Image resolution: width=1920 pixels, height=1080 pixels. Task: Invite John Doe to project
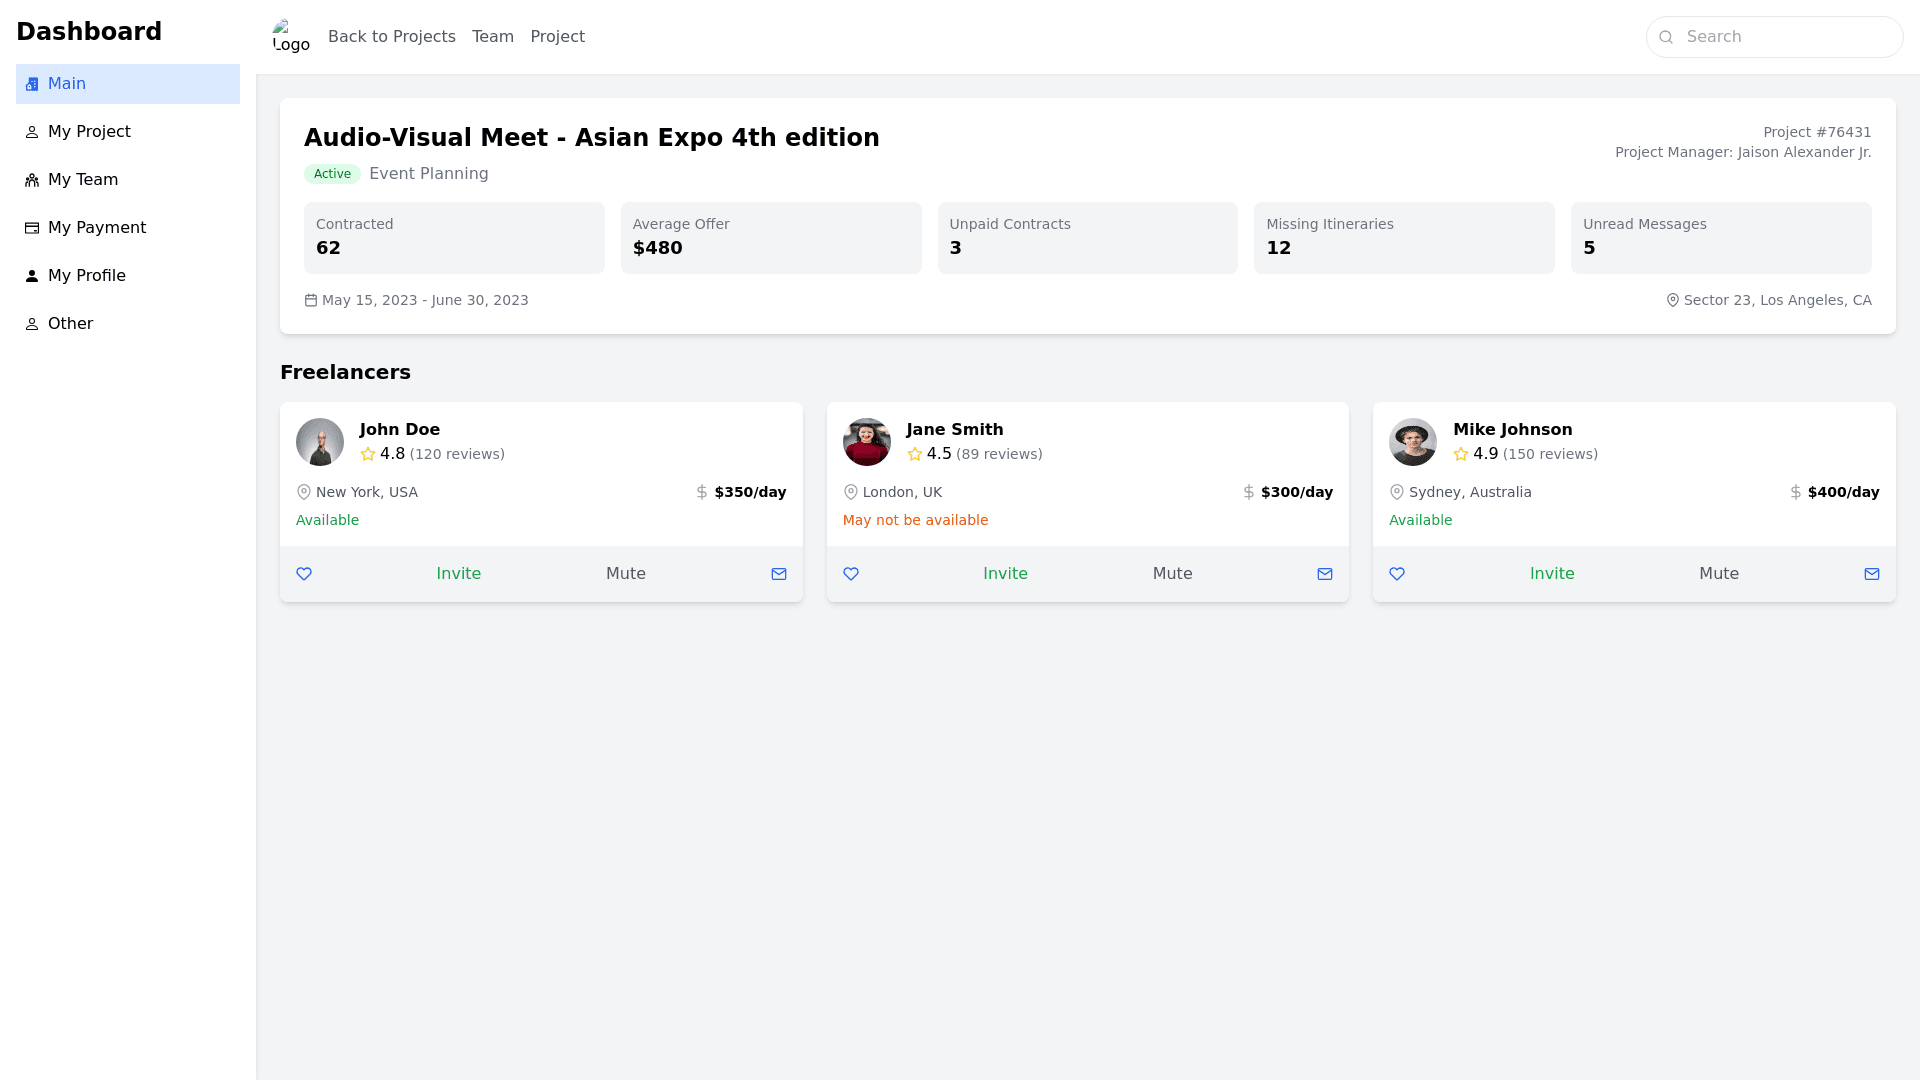pos(458,574)
